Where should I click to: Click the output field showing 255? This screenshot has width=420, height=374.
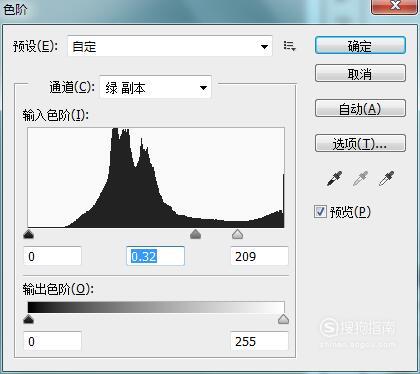[x=259, y=341]
